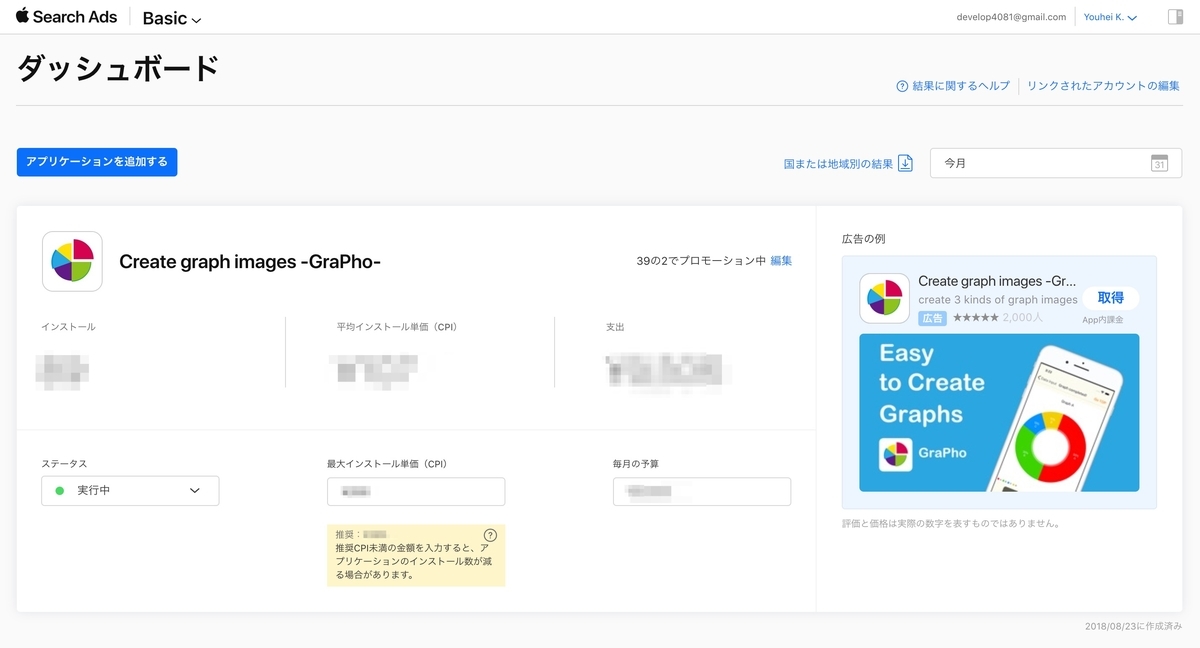Click the monthly budget input field
Image resolution: width=1200 pixels, height=648 pixels.
[x=702, y=492]
